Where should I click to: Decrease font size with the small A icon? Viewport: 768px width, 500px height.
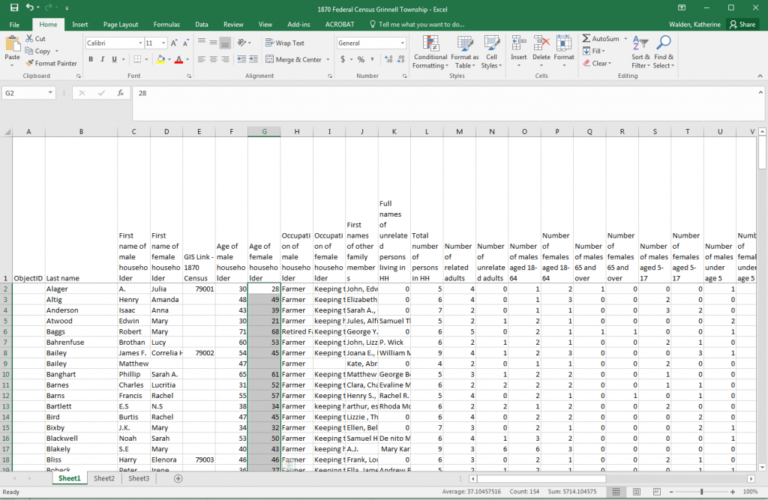186,43
